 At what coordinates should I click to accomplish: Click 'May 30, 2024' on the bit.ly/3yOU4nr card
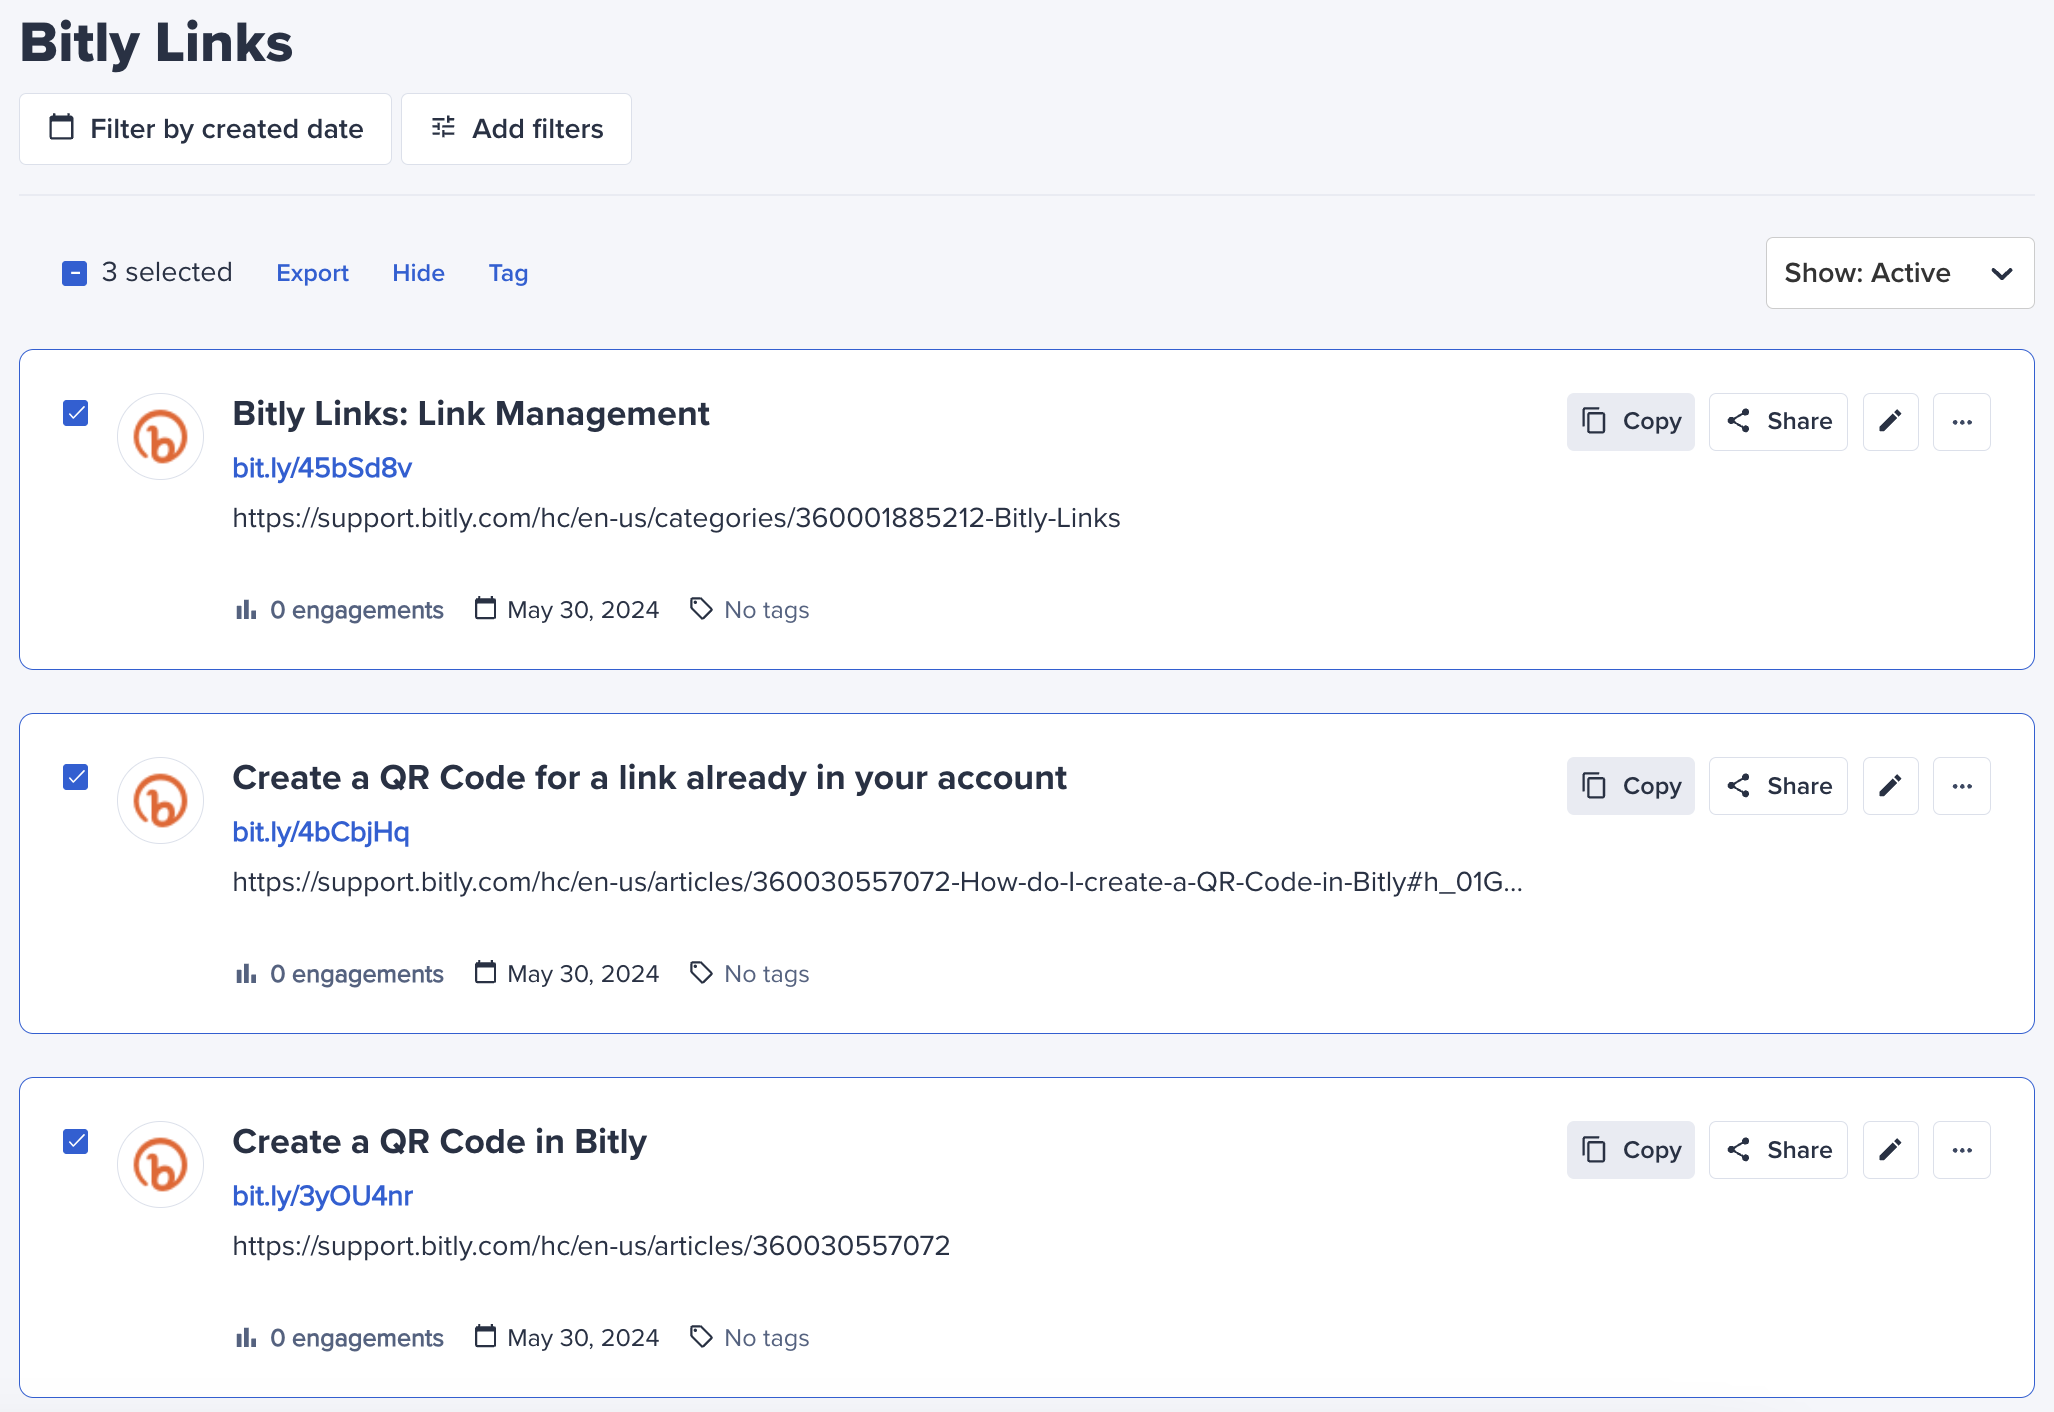pyautogui.click(x=583, y=1338)
